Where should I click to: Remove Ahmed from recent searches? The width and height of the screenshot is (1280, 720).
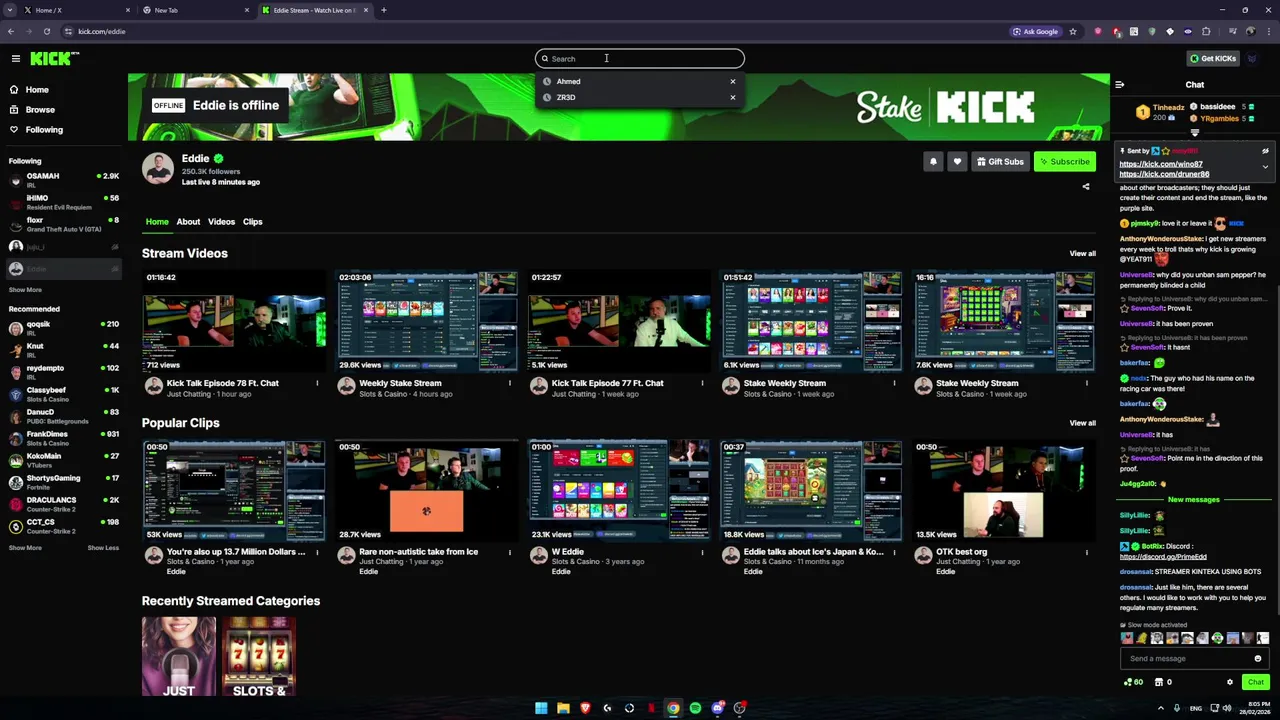(x=732, y=81)
